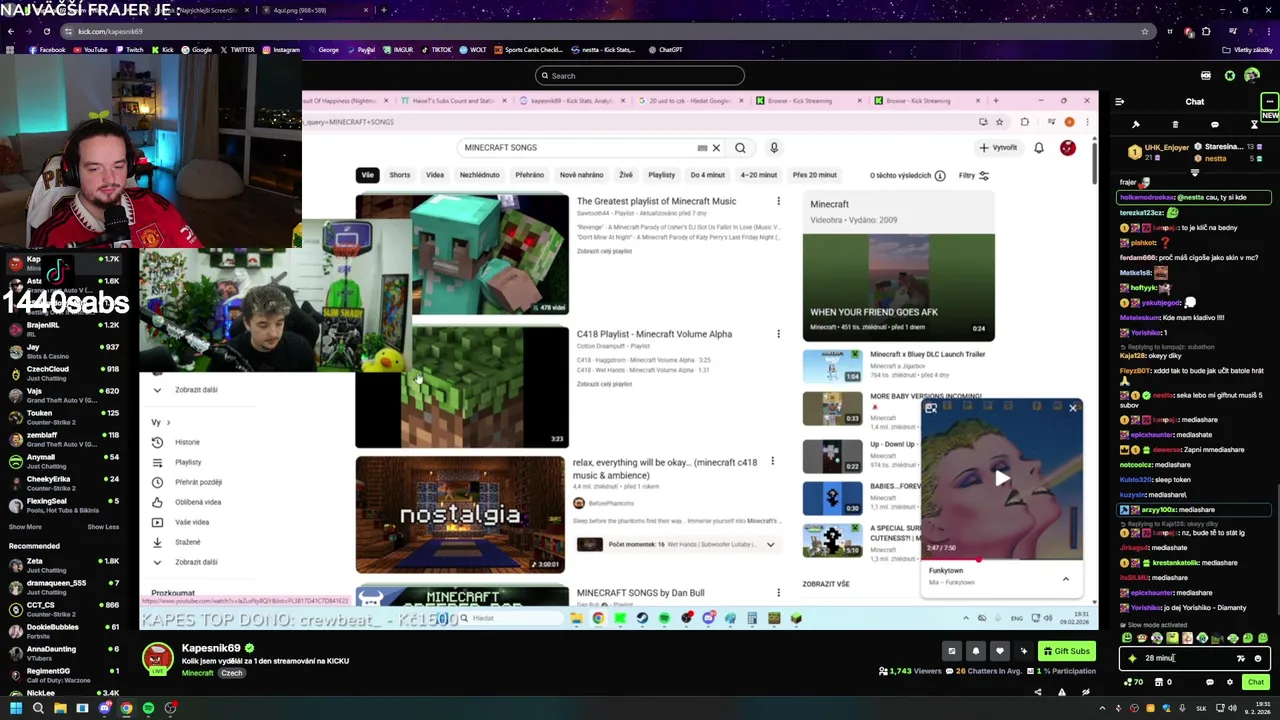Image resolution: width=1280 pixels, height=720 pixels.
Task: Activate YouTube voice search microphone
Action: [774, 148]
